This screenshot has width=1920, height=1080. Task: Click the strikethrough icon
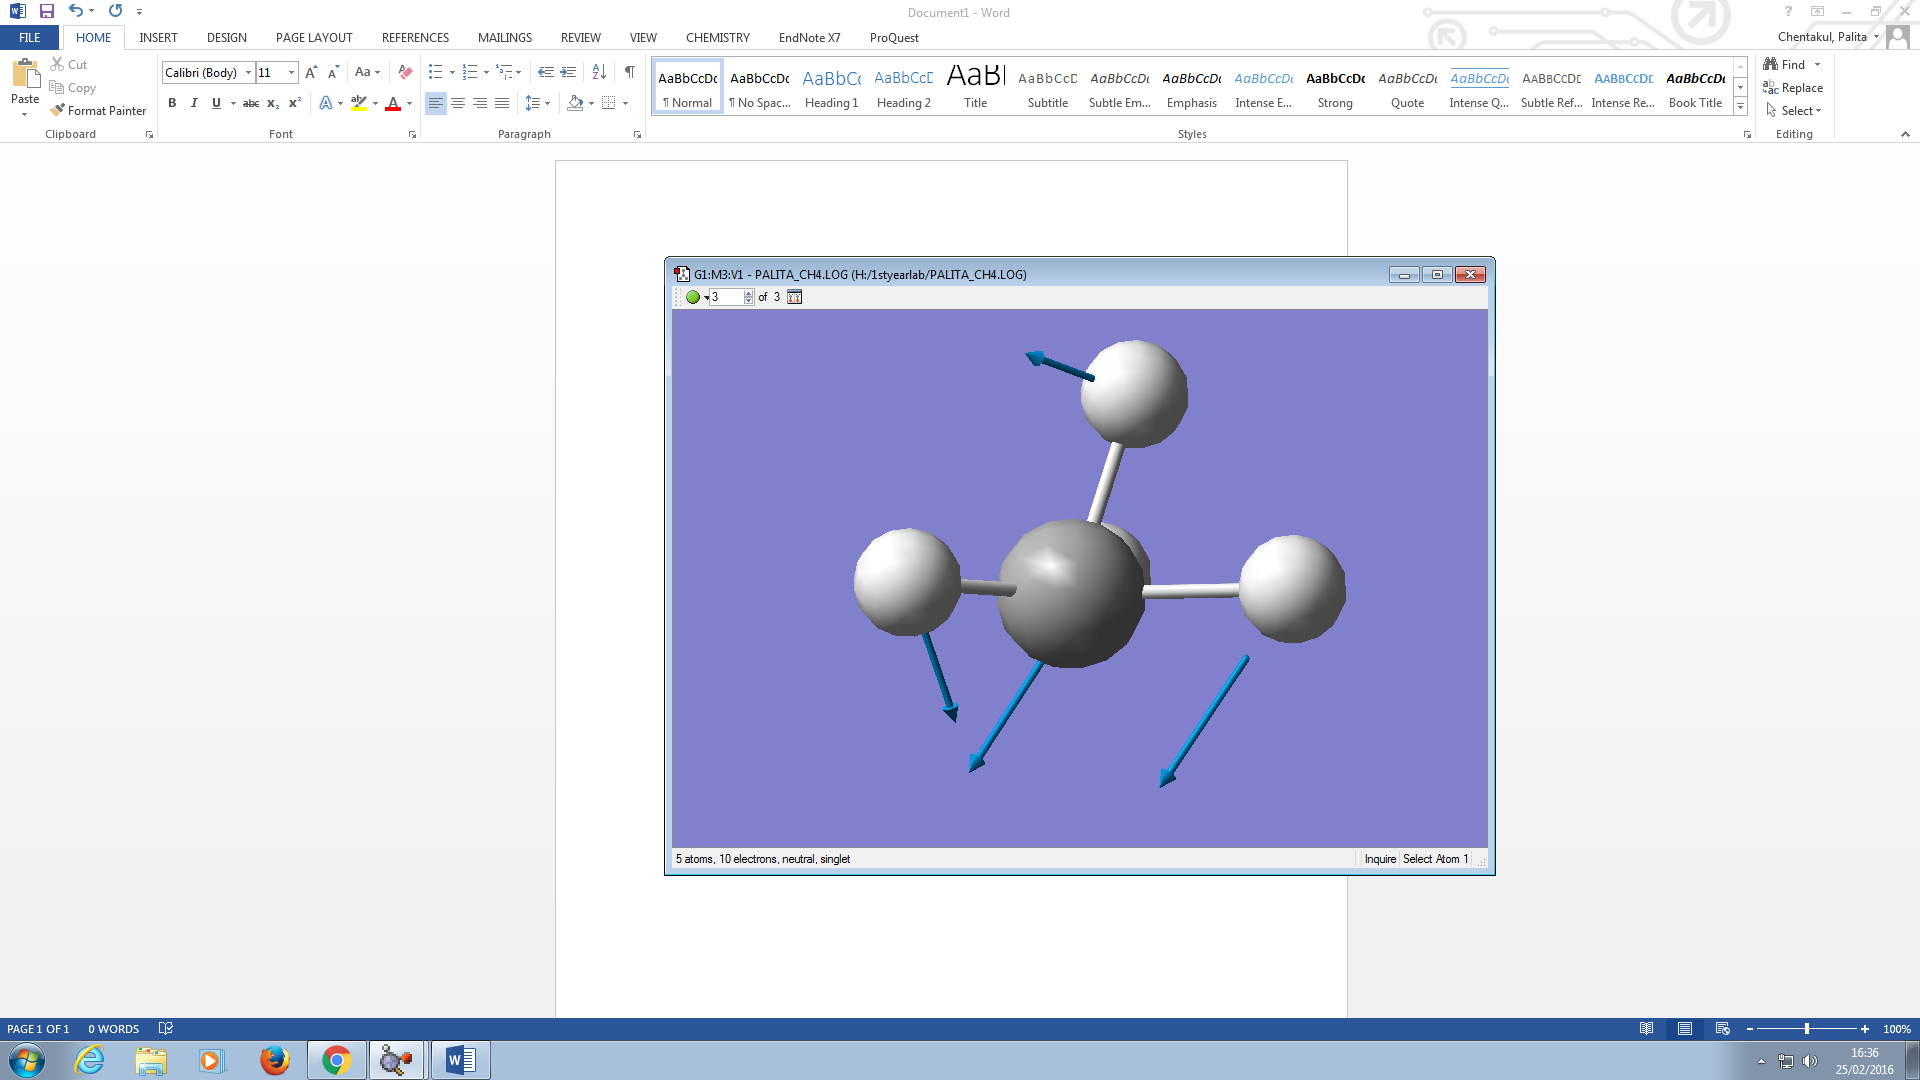coord(251,103)
